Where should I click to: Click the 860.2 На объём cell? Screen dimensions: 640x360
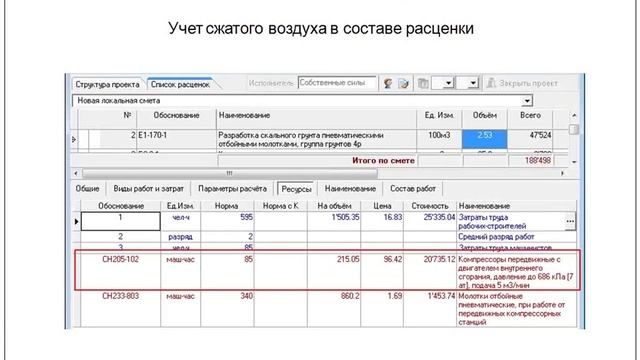[334, 309]
